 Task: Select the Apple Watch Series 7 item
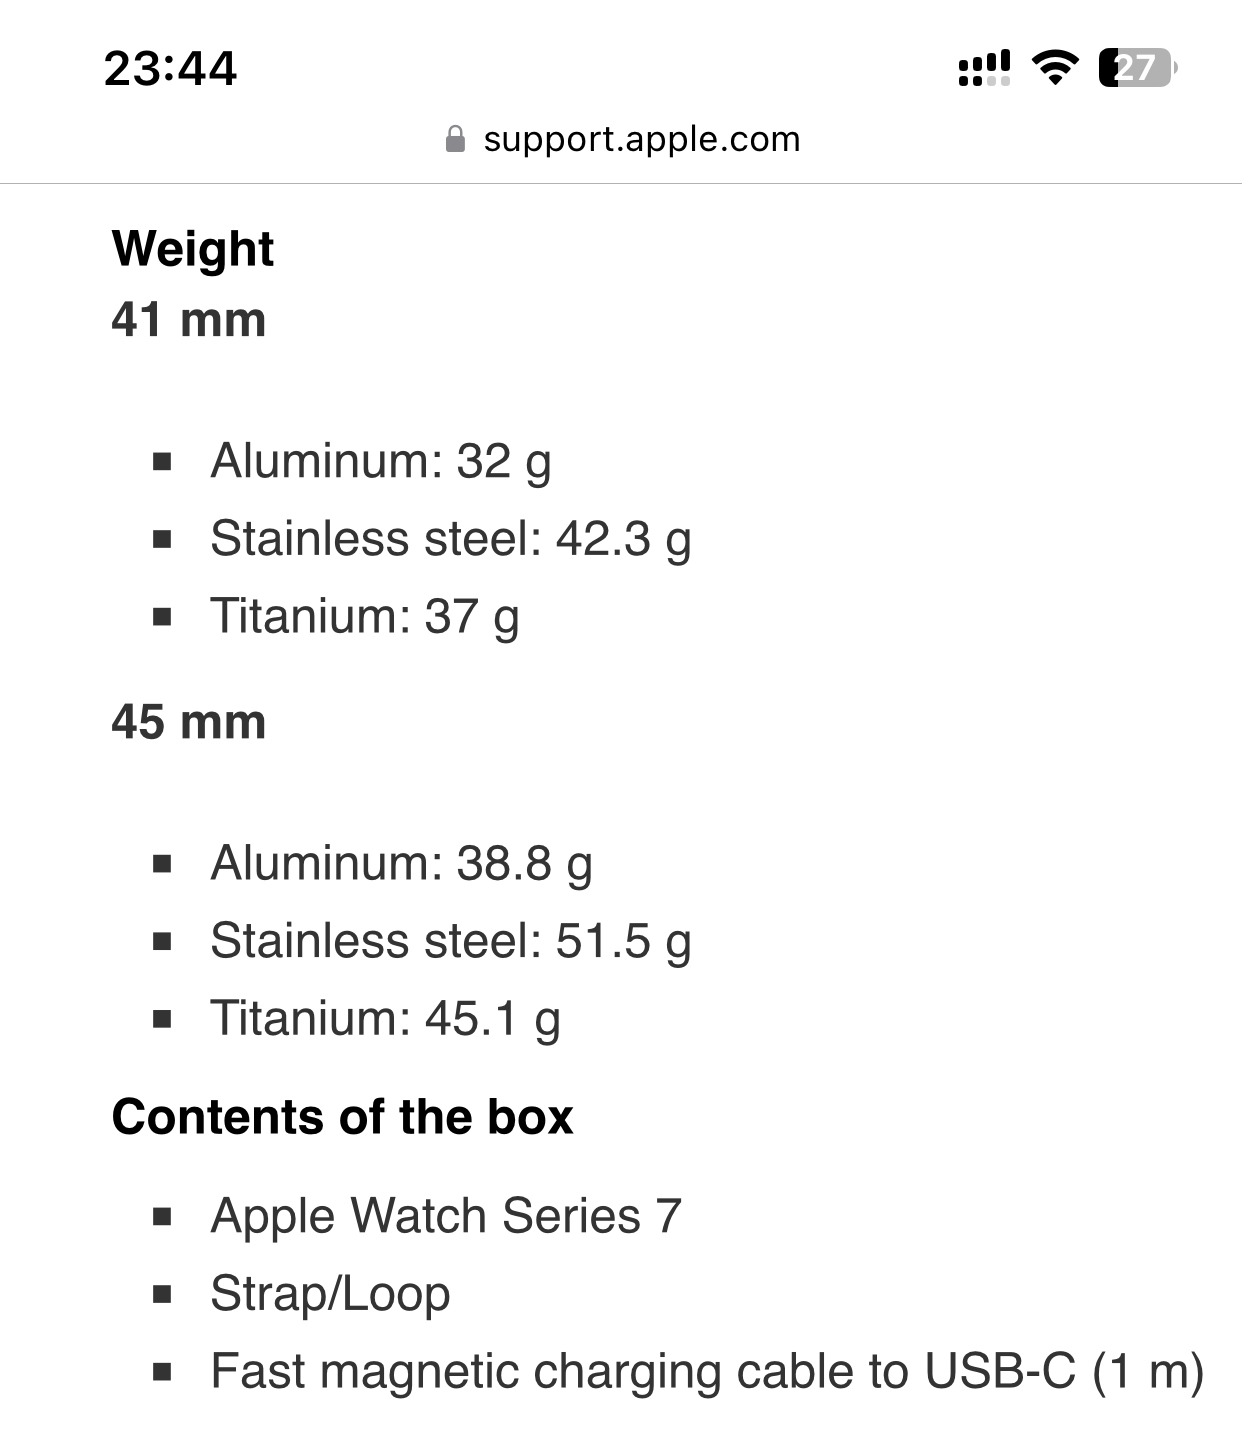(446, 1216)
